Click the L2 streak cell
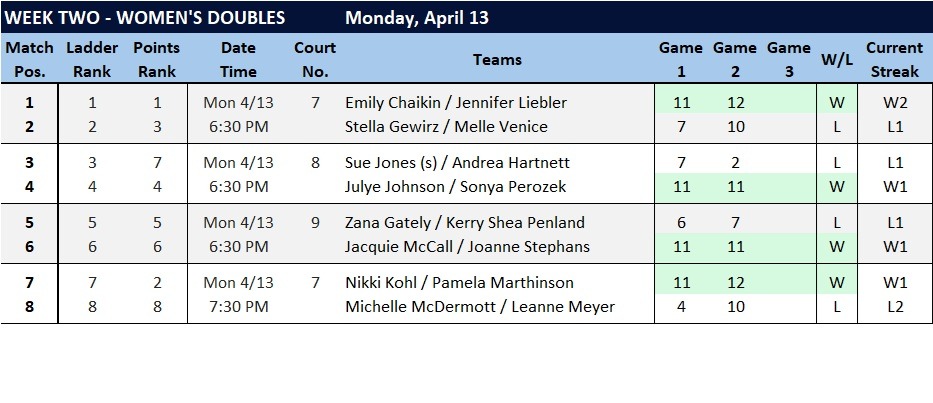This screenshot has width=933, height=403. click(x=894, y=307)
